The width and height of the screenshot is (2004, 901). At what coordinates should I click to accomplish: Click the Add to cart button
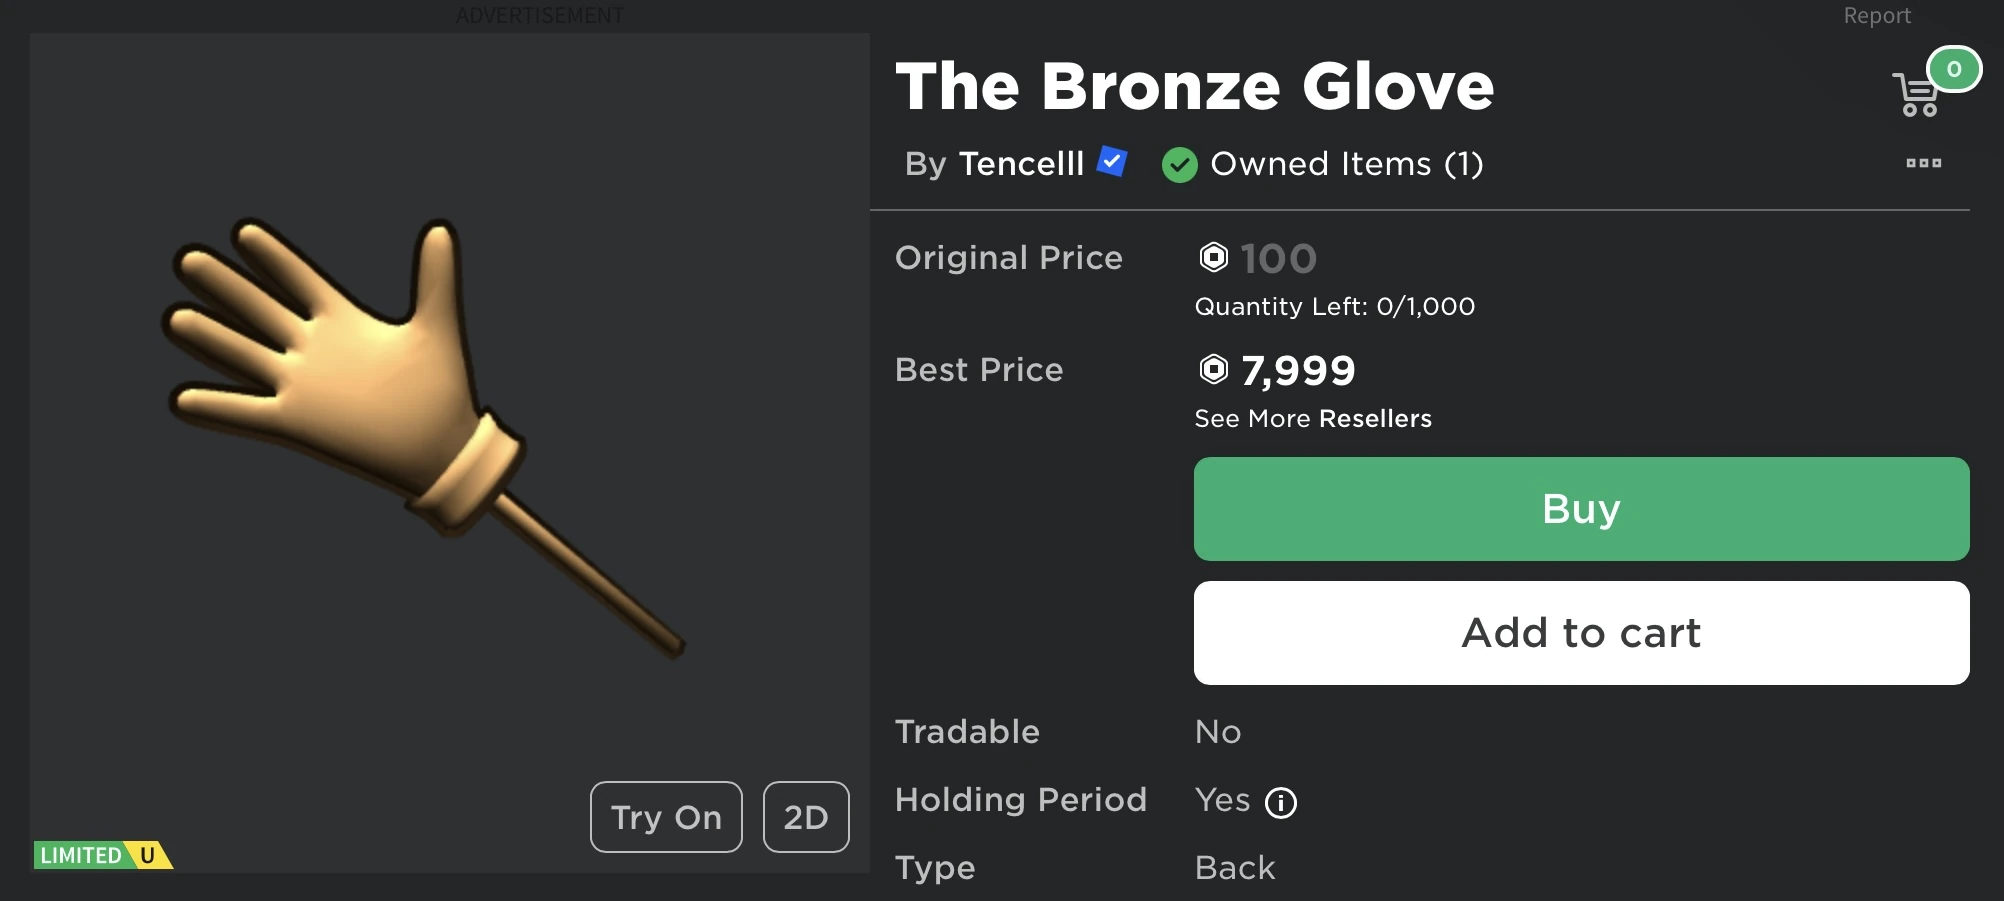point(1580,632)
